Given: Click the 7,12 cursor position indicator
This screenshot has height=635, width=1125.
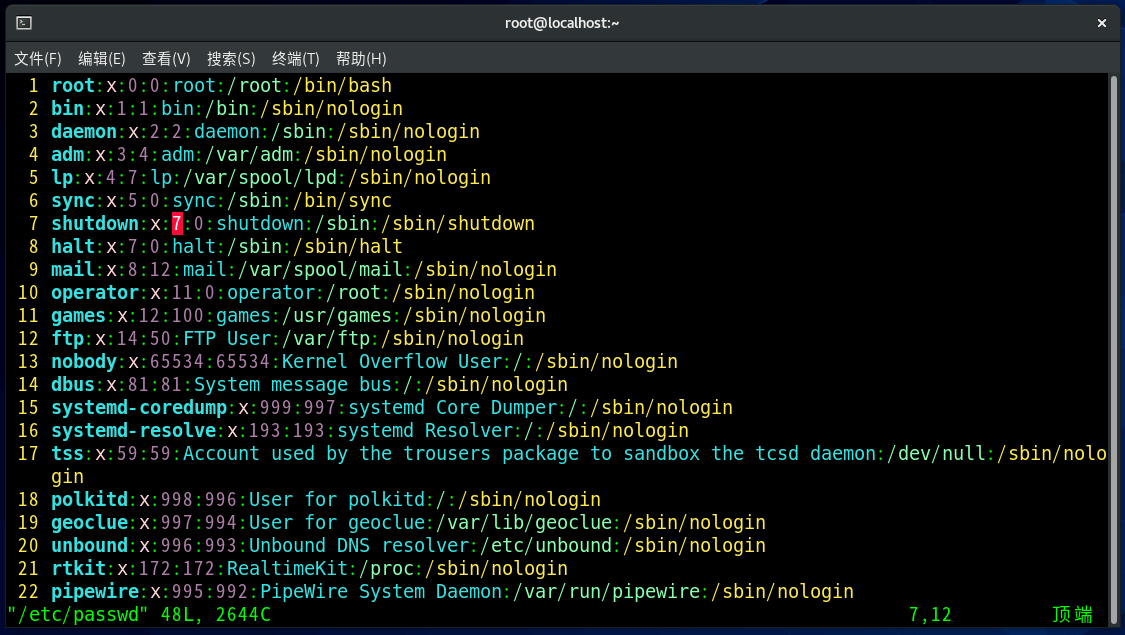Looking at the screenshot, I should click(x=930, y=614).
